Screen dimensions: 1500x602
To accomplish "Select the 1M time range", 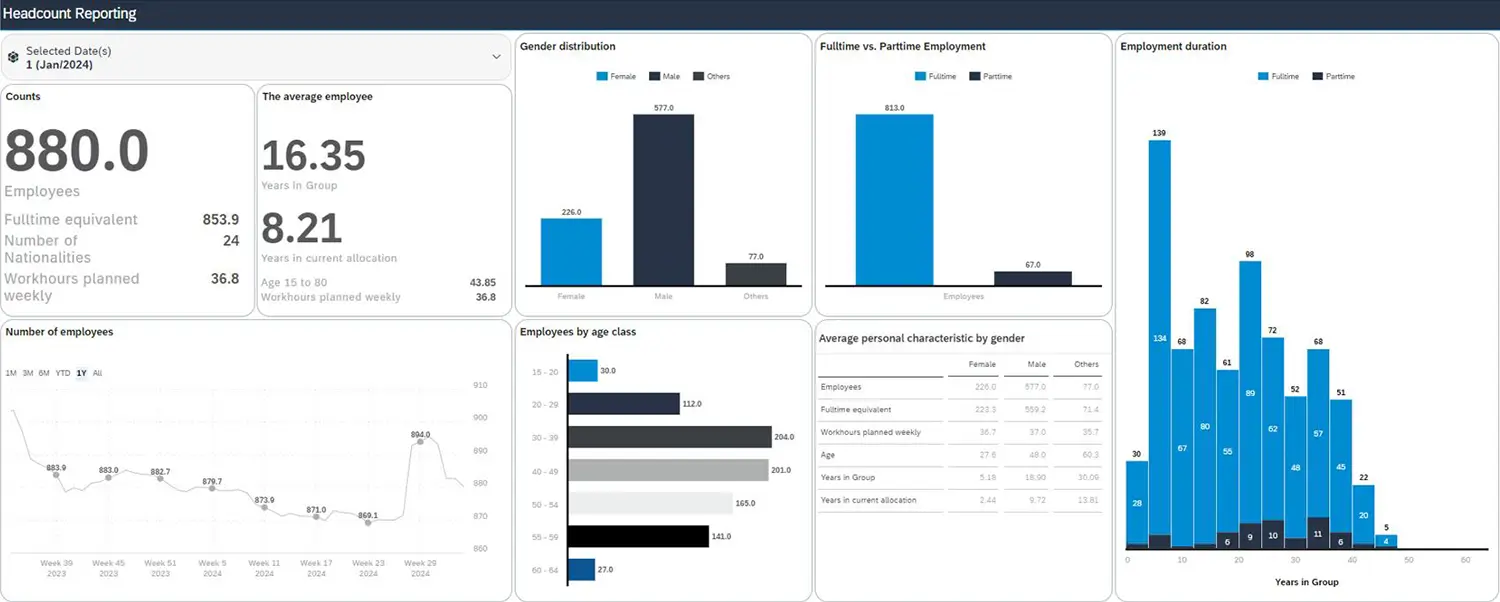I will [11, 373].
